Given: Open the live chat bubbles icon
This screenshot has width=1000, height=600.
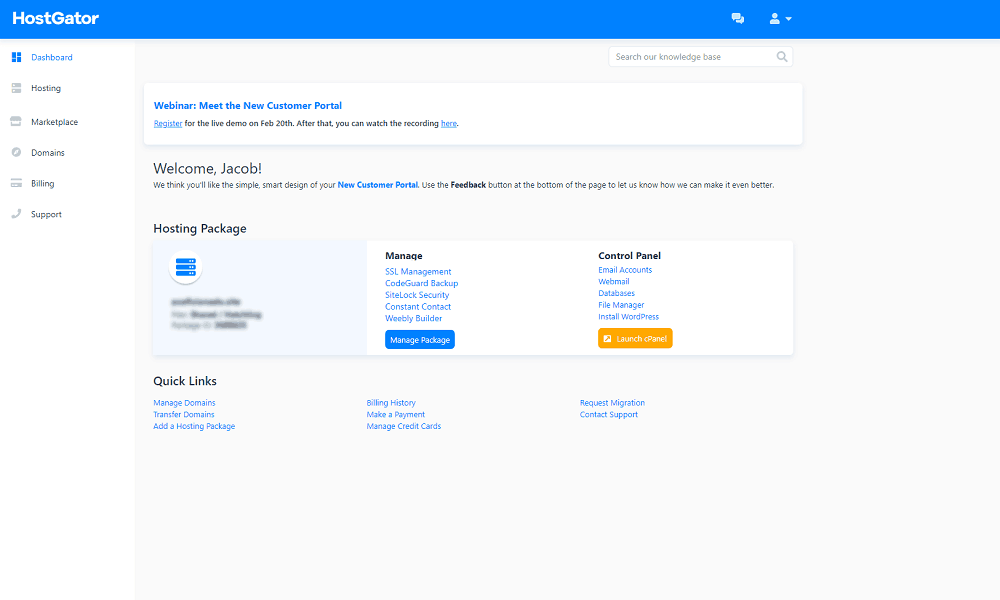Looking at the screenshot, I should 738,18.
